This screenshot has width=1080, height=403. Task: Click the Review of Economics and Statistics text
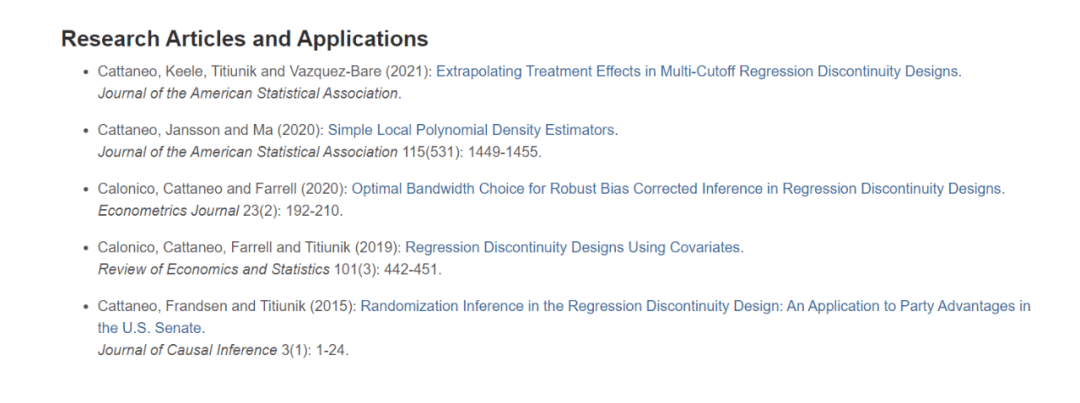(x=213, y=269)
